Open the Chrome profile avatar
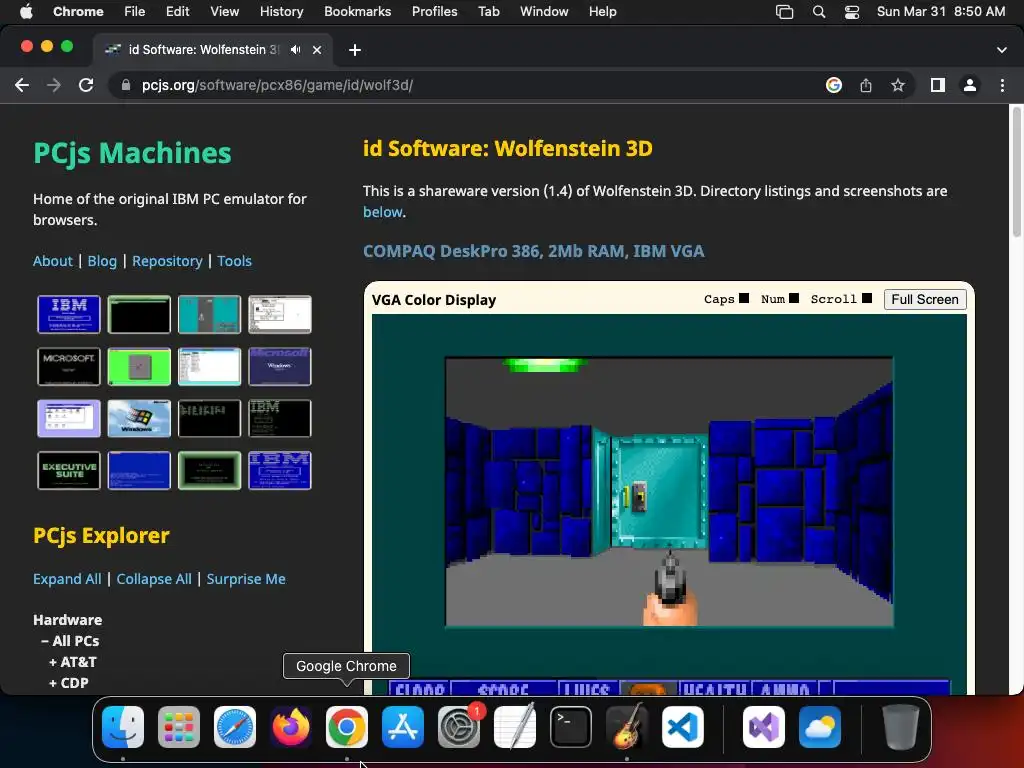The width and height of the screenshot is (1024, 768). point(970,85)
